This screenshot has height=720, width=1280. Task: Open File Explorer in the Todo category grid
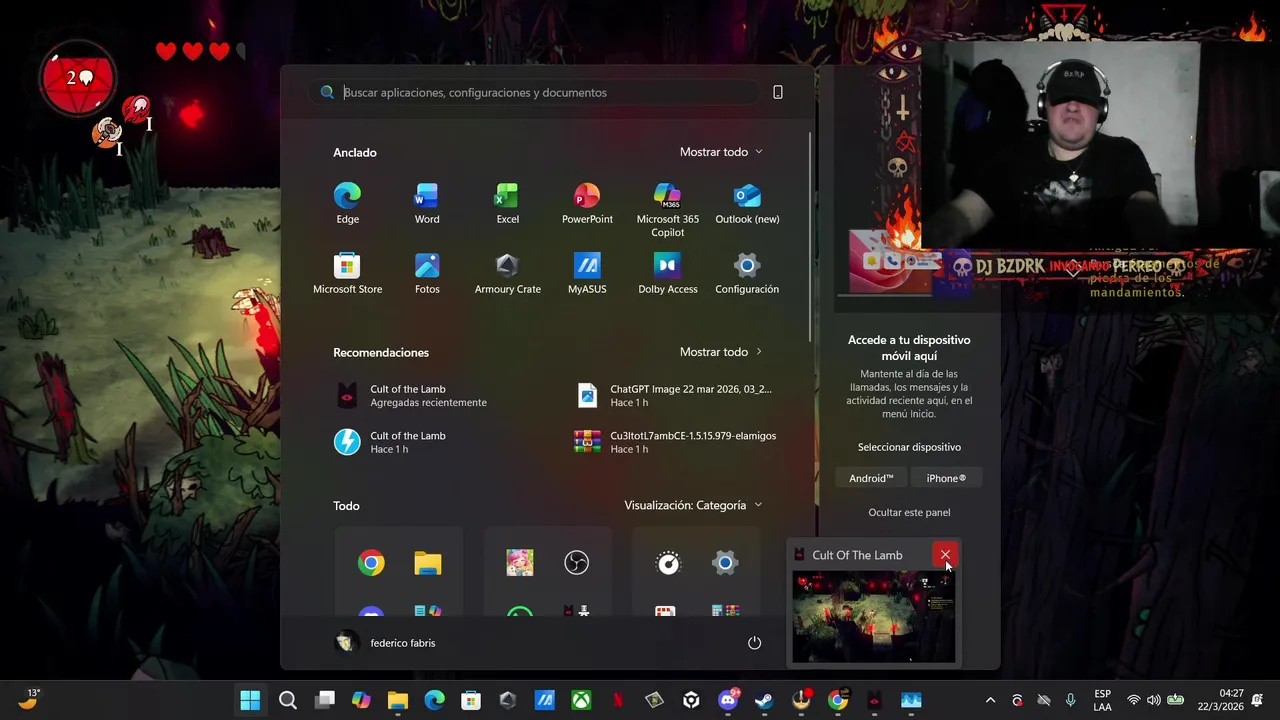click(428, 563)
